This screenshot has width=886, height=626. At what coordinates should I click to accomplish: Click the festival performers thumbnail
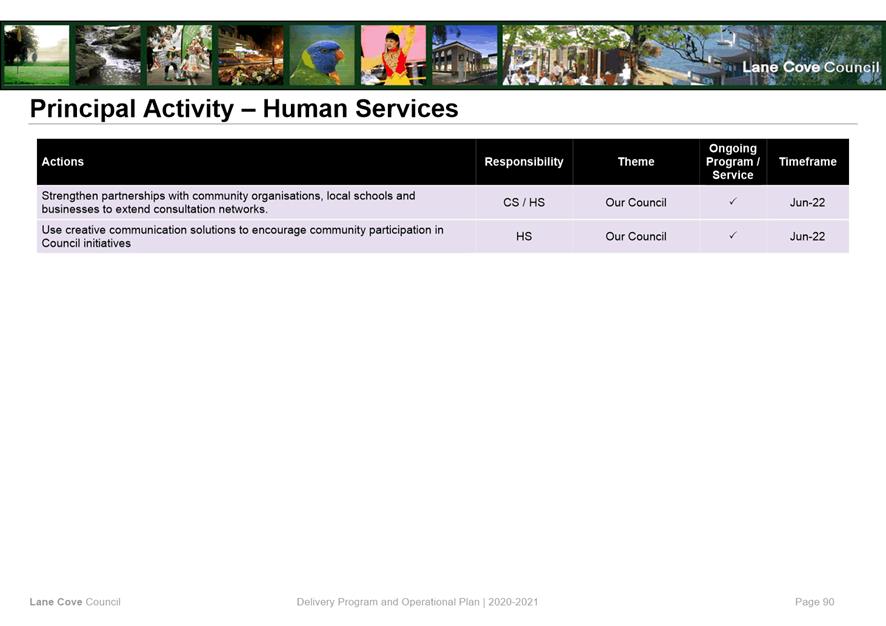[x=179, y=55]
